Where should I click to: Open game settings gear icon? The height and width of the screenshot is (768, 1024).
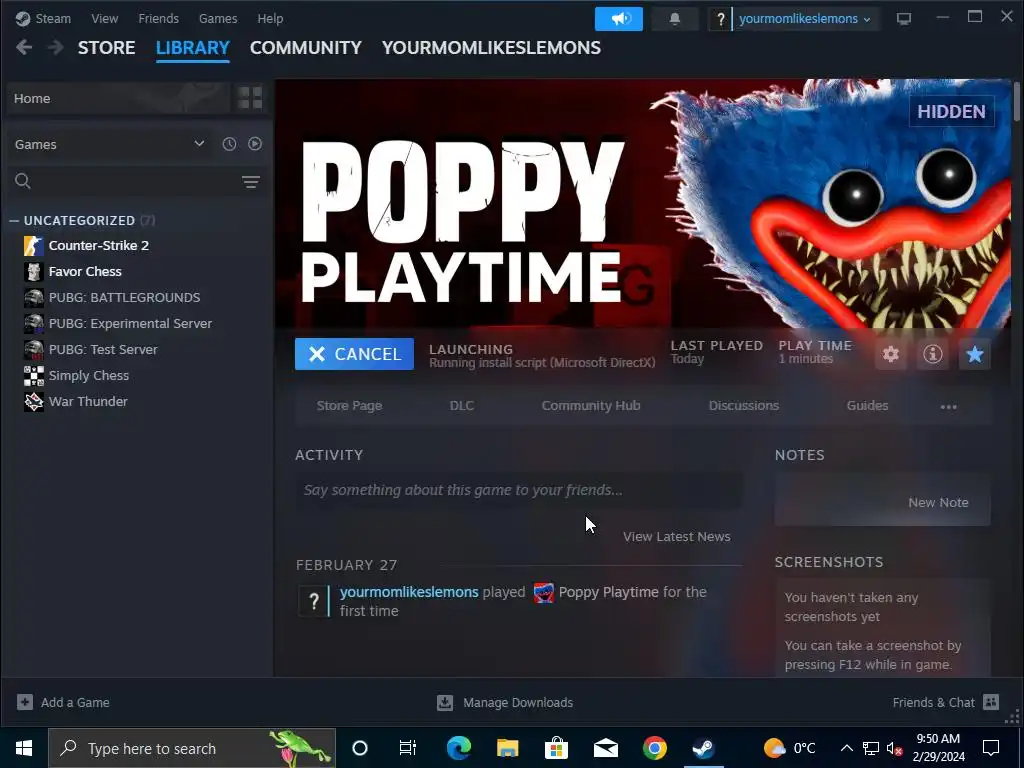tap(891, 354)
